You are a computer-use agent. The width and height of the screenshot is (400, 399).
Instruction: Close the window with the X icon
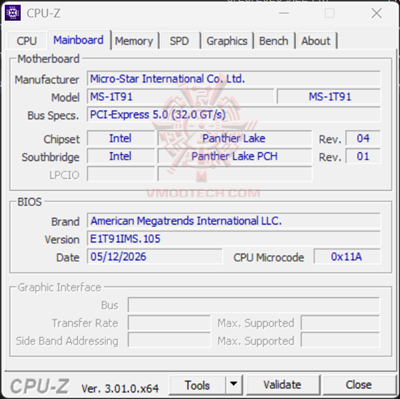coord(376,13)
